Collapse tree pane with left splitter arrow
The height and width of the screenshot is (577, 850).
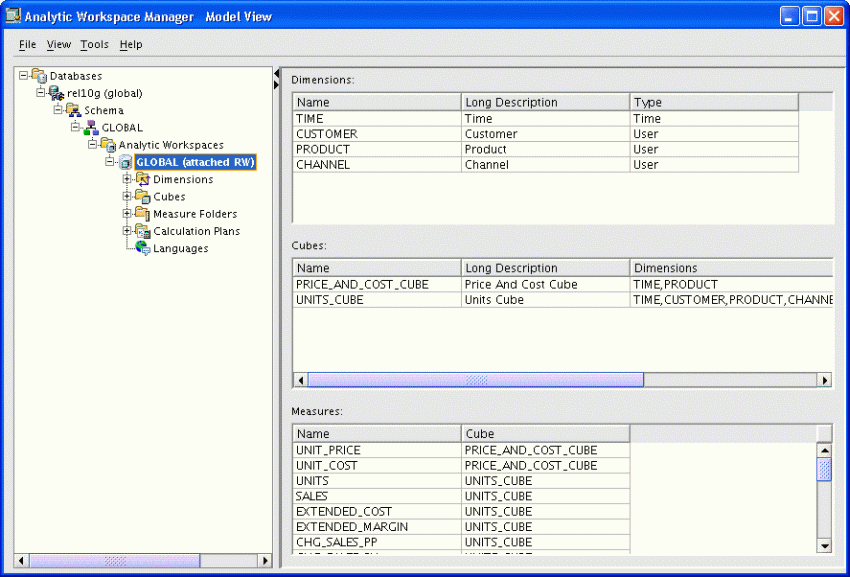pyautogui.click(x=276, y=73)
